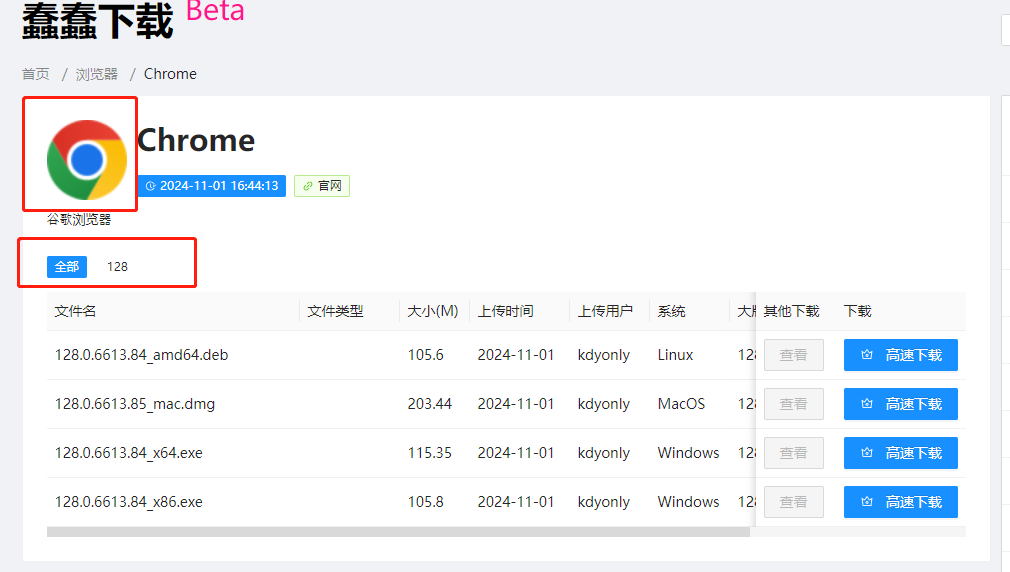Select the 全部 filter tag

coord(67,267)
